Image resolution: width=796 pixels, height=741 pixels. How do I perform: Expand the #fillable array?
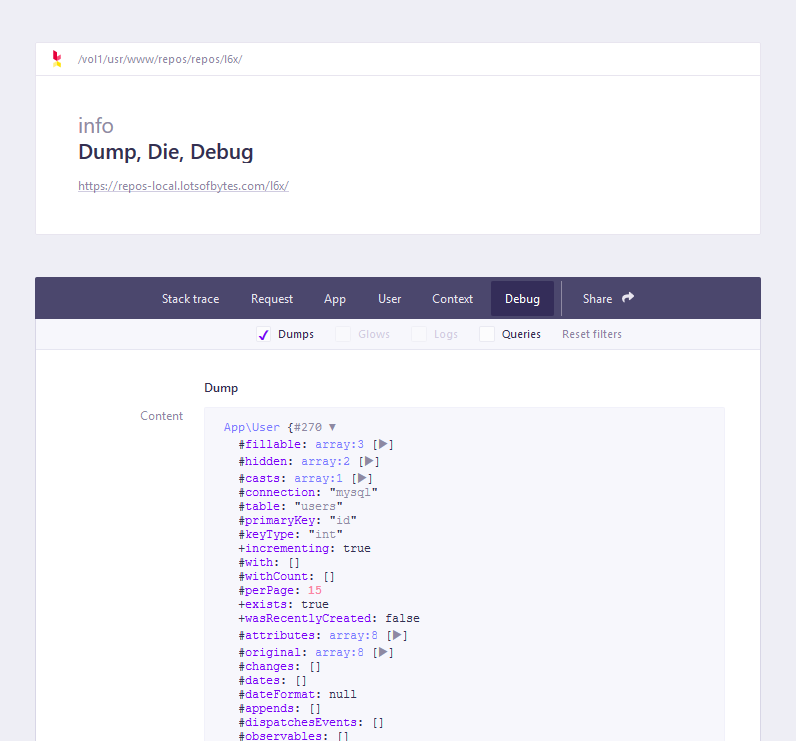[x=384, y=444]
